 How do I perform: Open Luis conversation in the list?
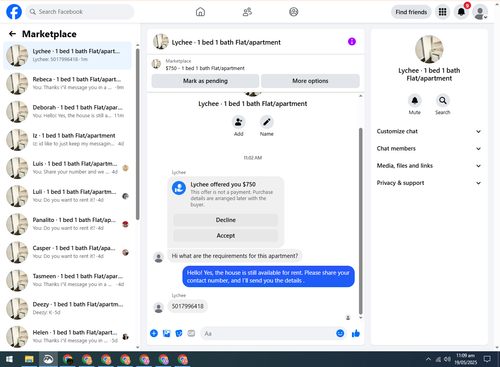coord(67,168)
